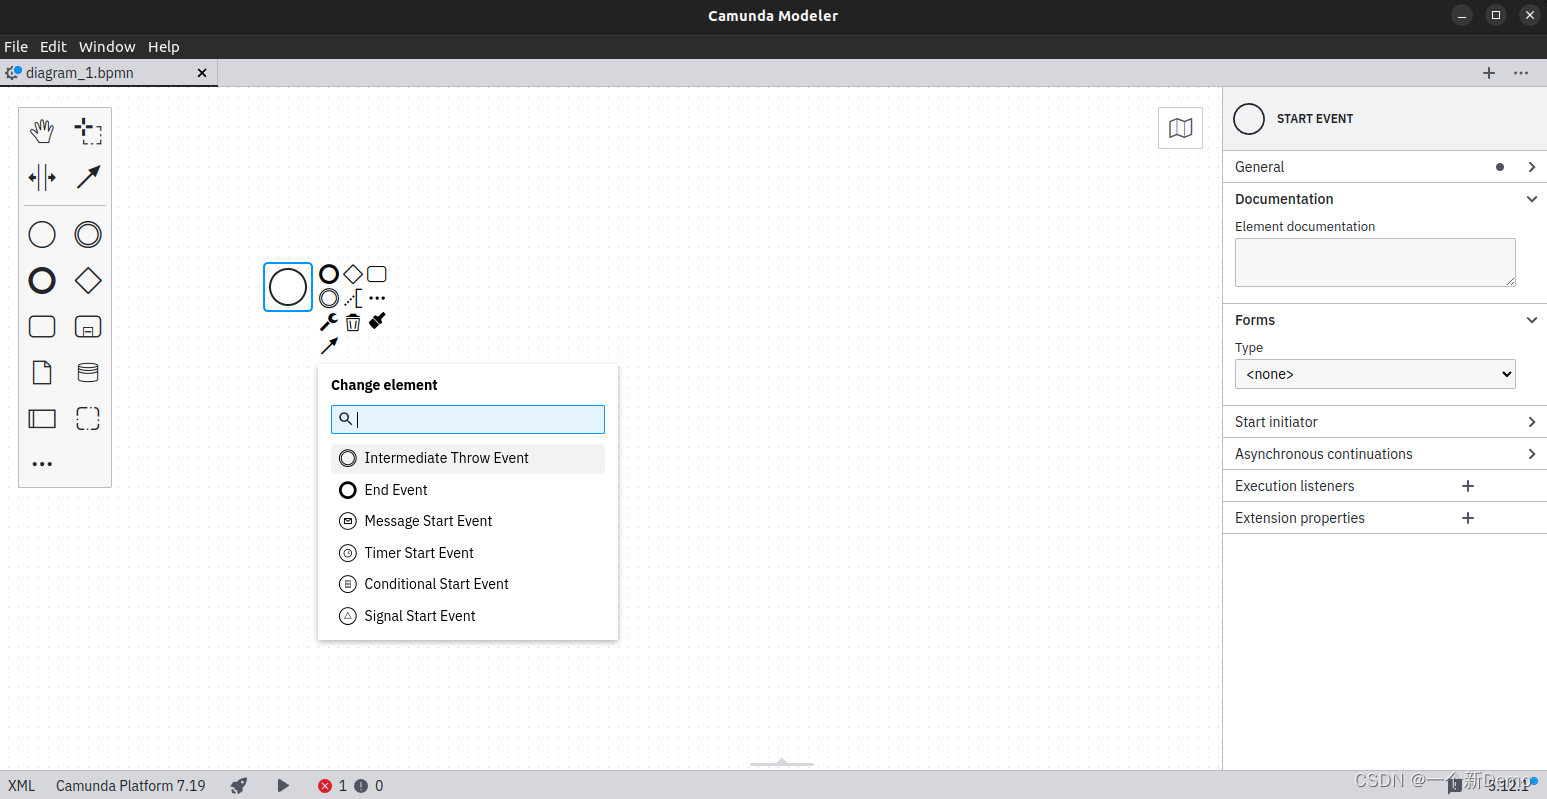Create a group from palette
This screenshot has height=799, width=1547.
(x=88, y=419)
